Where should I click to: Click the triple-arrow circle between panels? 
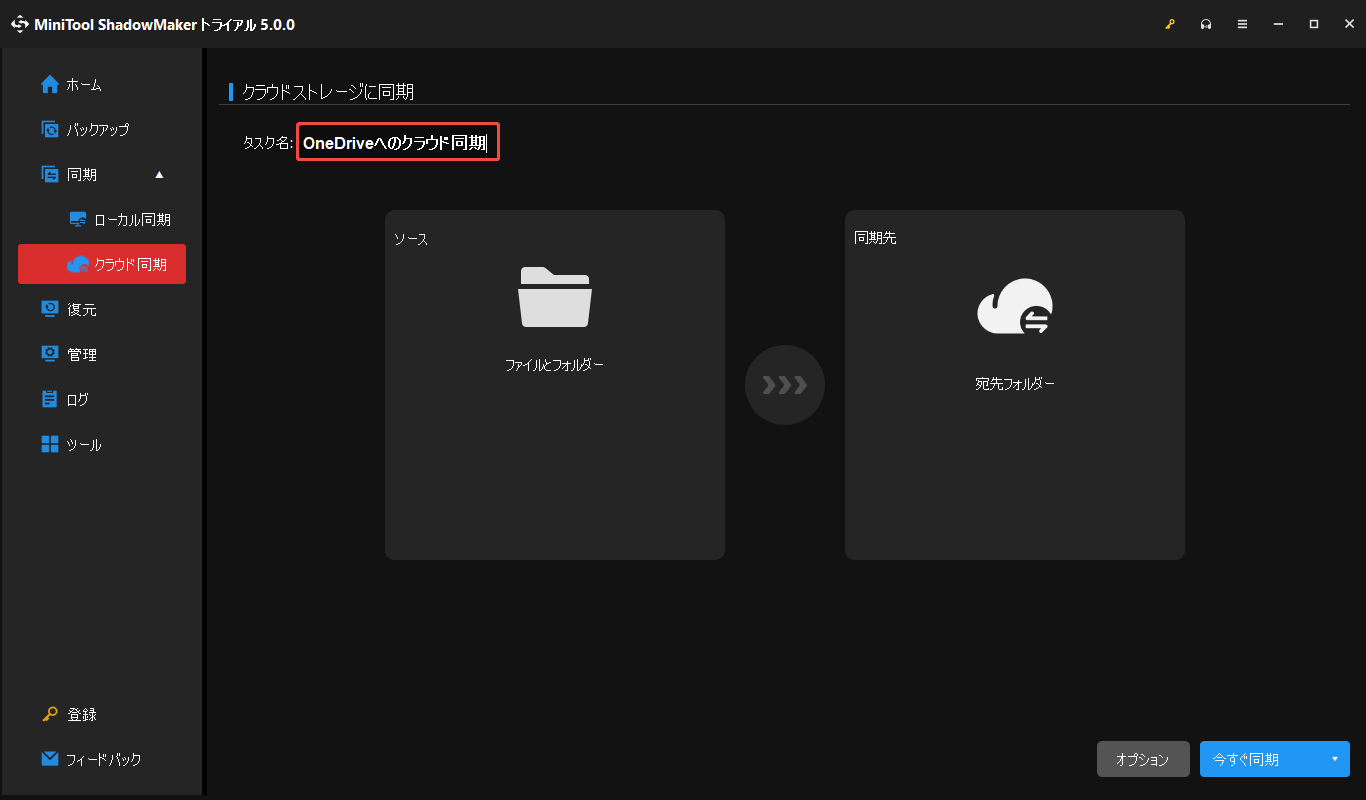[x=785, y=385]
